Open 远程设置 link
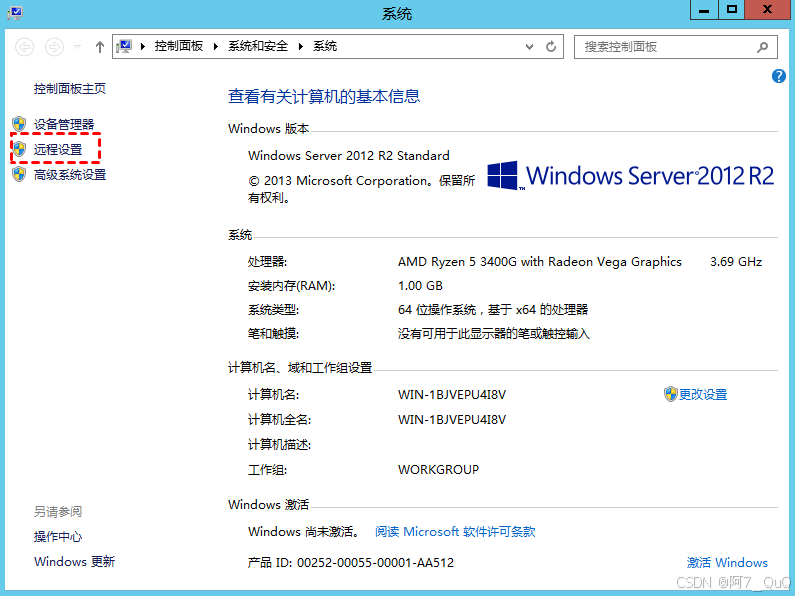The height and width of the screenshot is (596, 795). pos(58,150)
